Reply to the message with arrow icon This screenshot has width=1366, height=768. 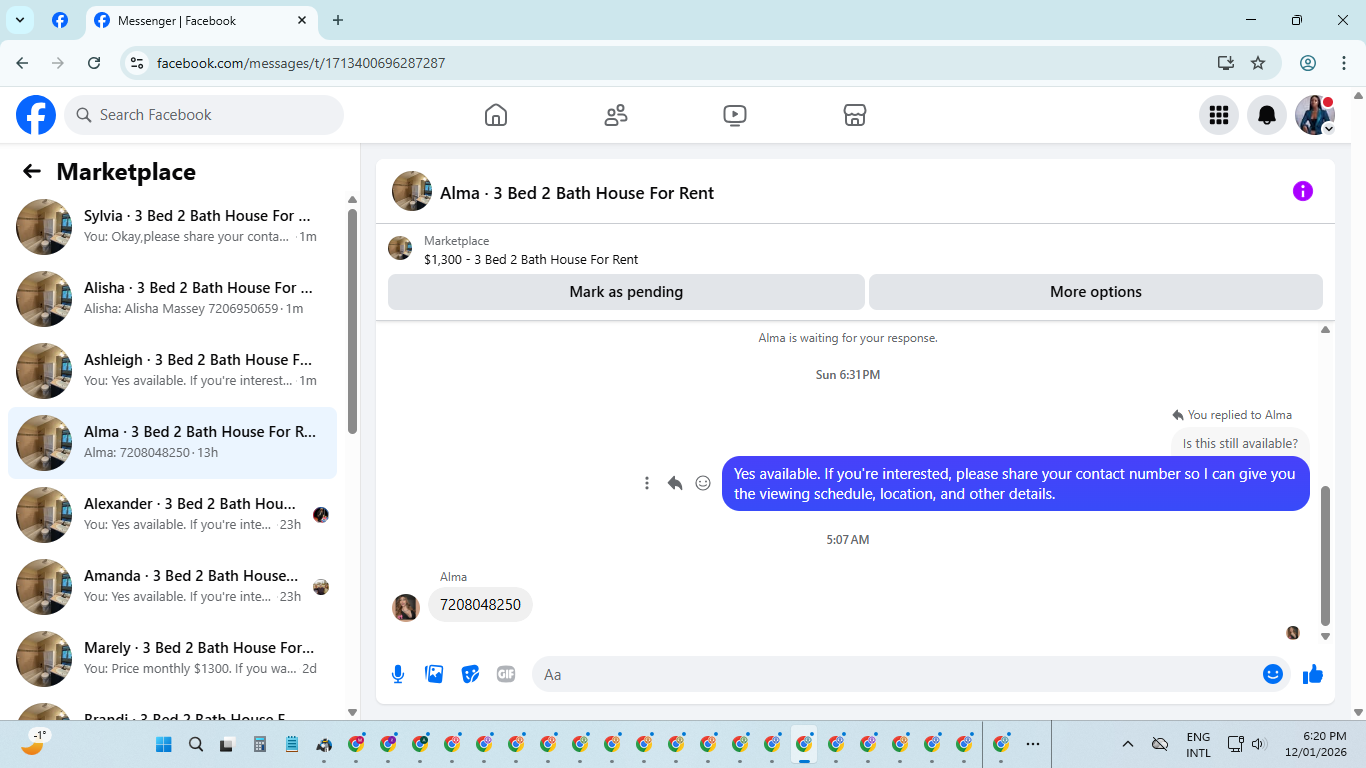point(675,483)
